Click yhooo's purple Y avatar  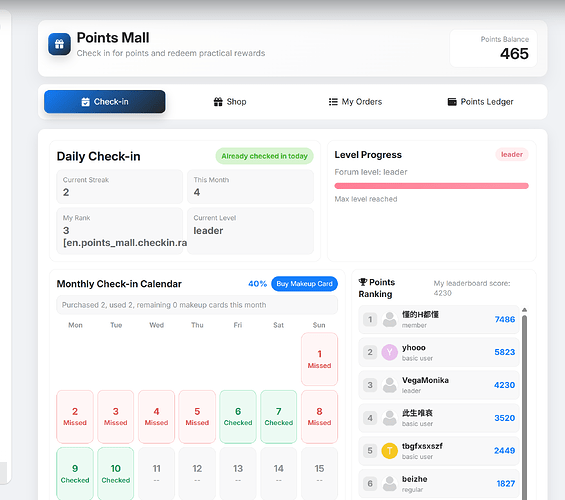[390, 352]
